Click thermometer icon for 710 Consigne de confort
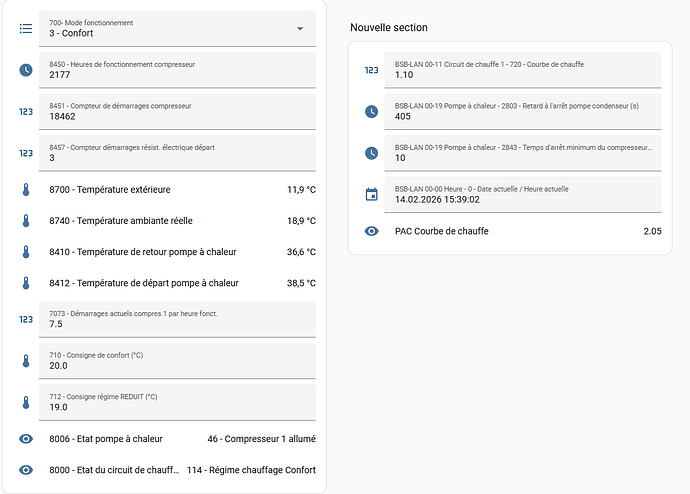 click(26, 361)
